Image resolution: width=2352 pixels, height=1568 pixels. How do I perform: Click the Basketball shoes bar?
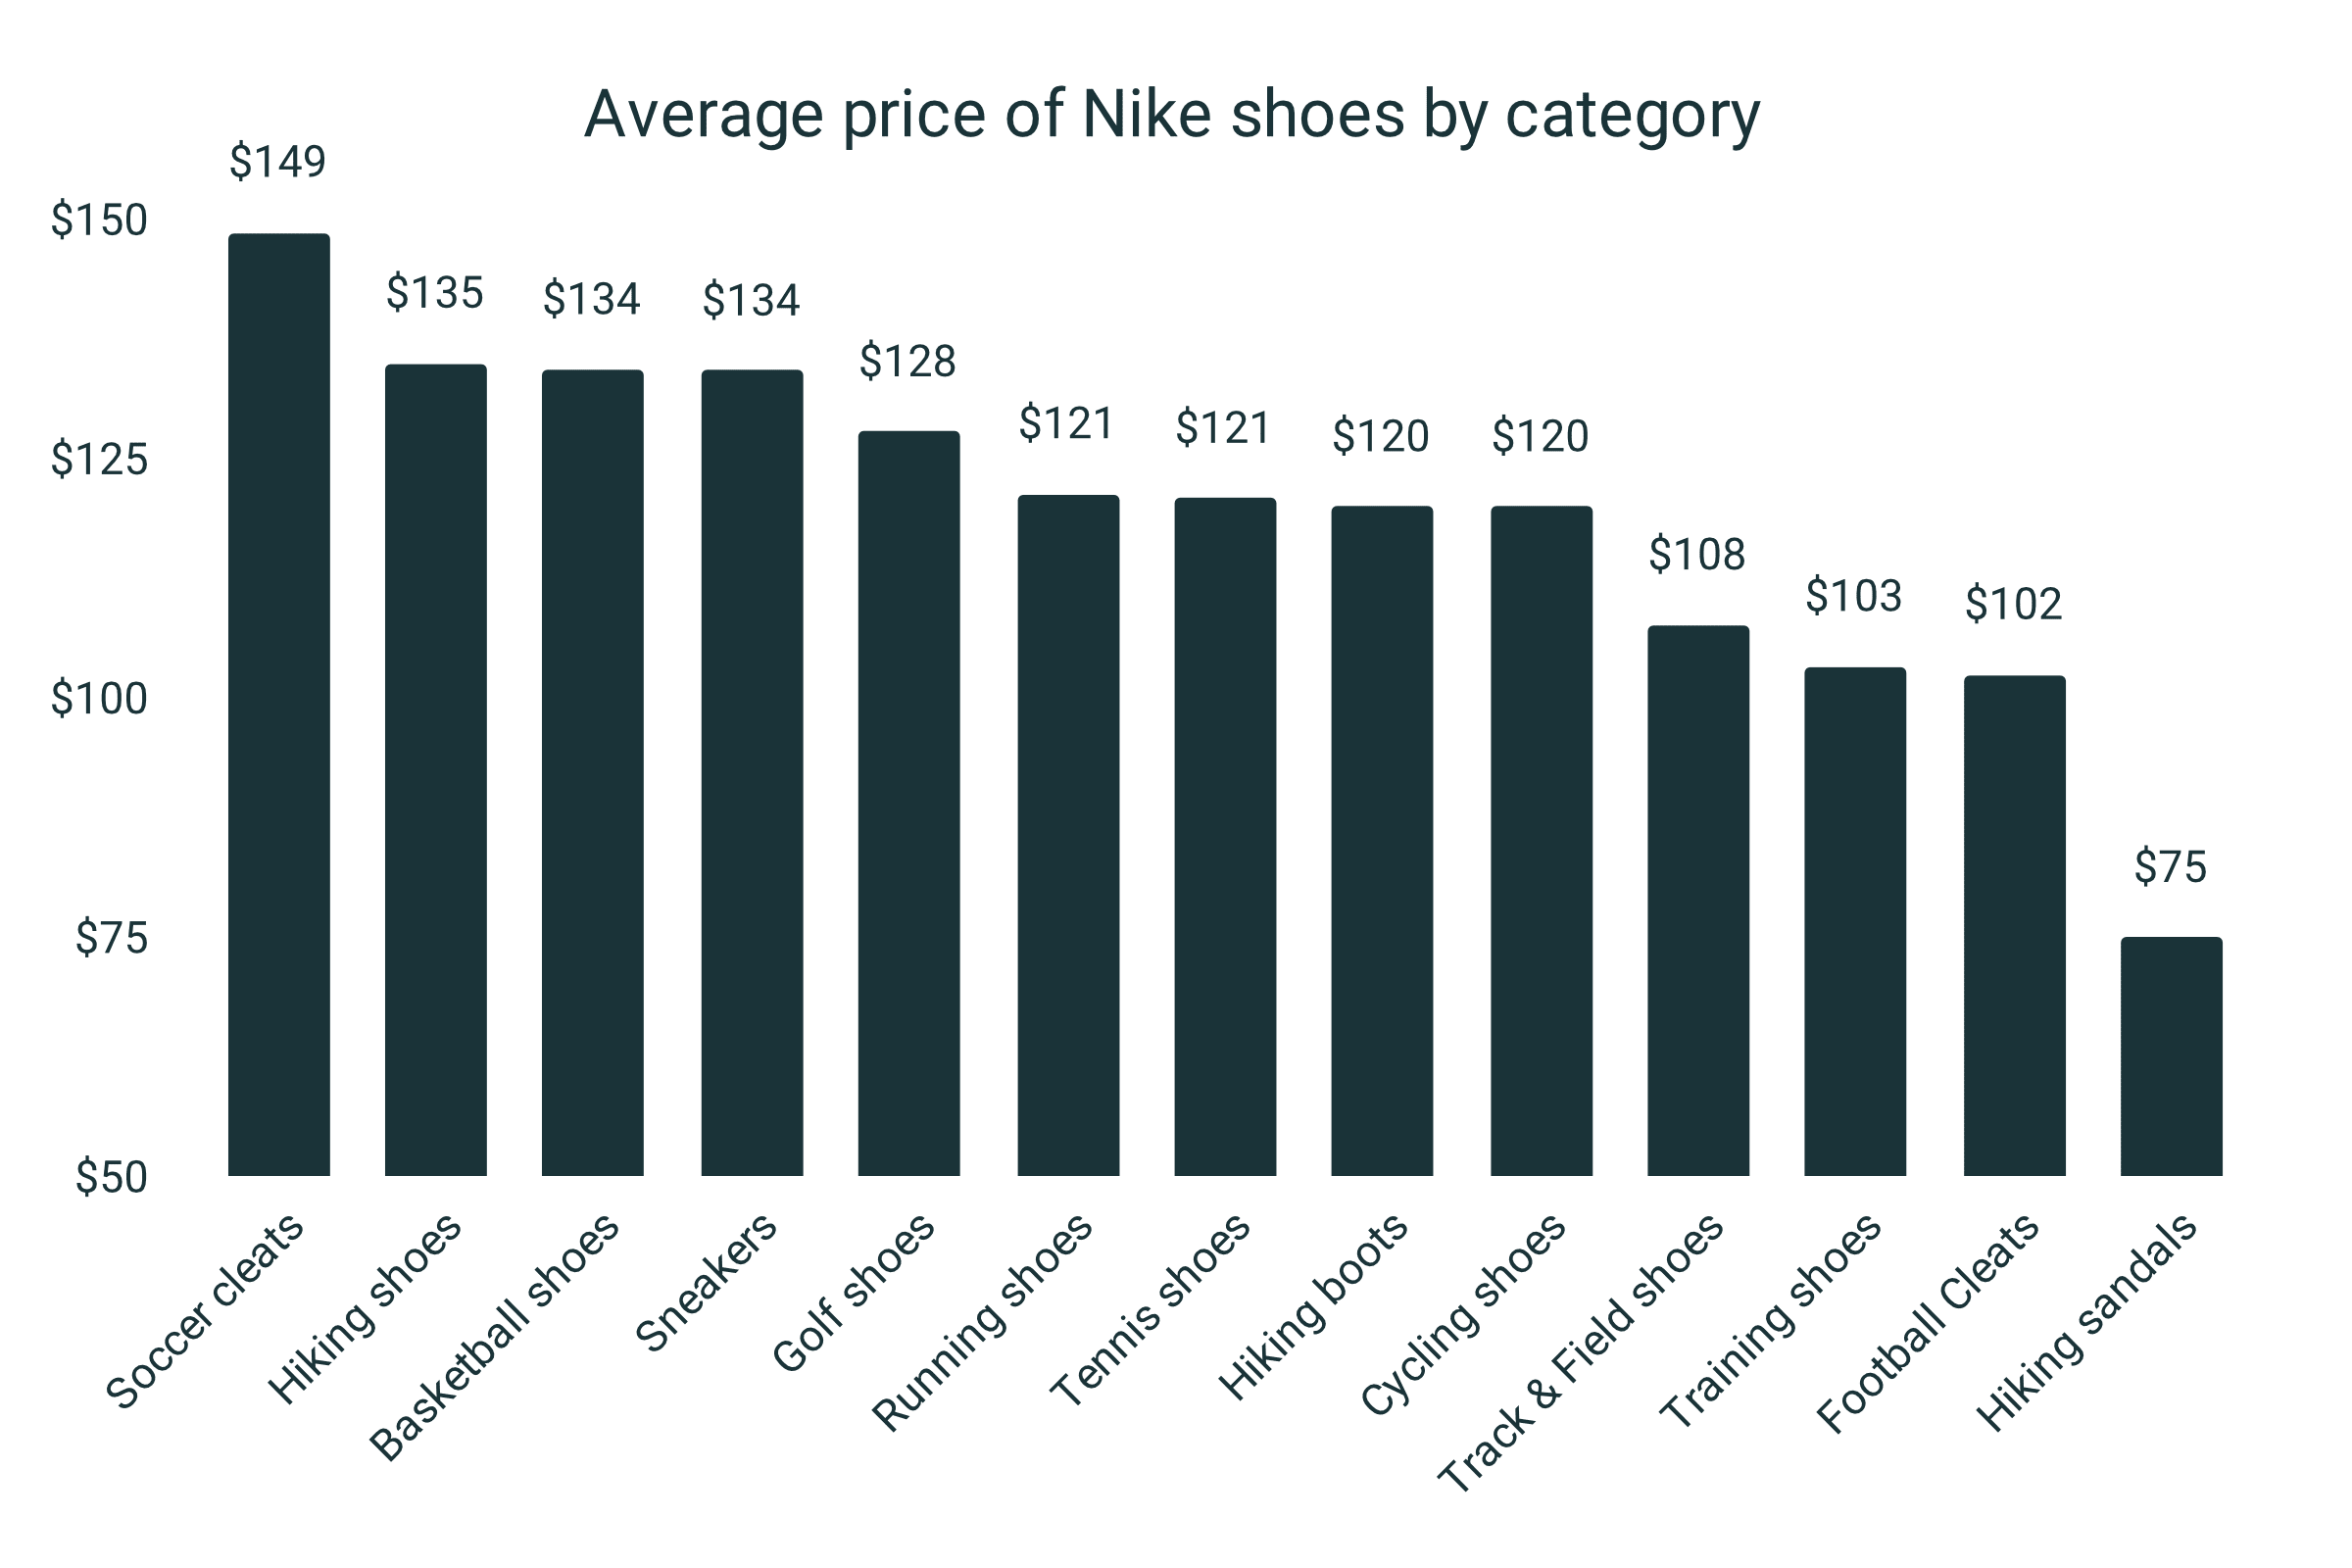point(593,773)
